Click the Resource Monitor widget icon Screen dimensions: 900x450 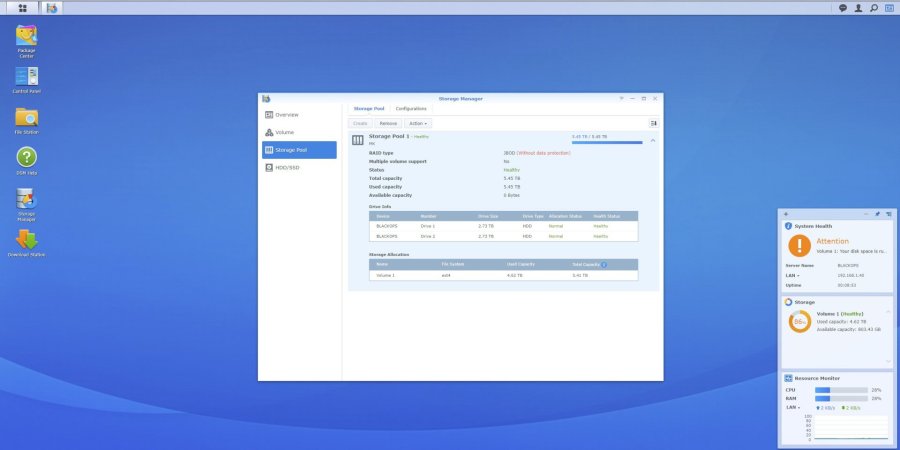789,378
